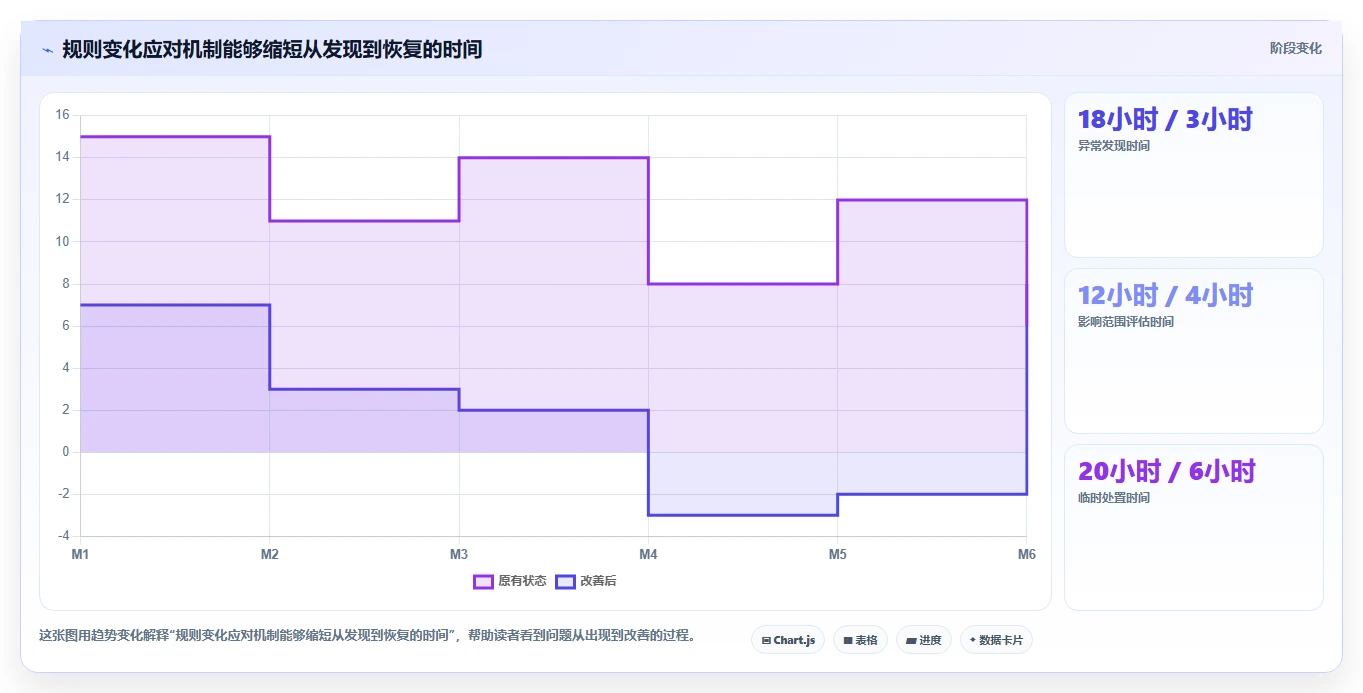
Task: Click the 16 y-axis tick label
Action: [62, 115]
